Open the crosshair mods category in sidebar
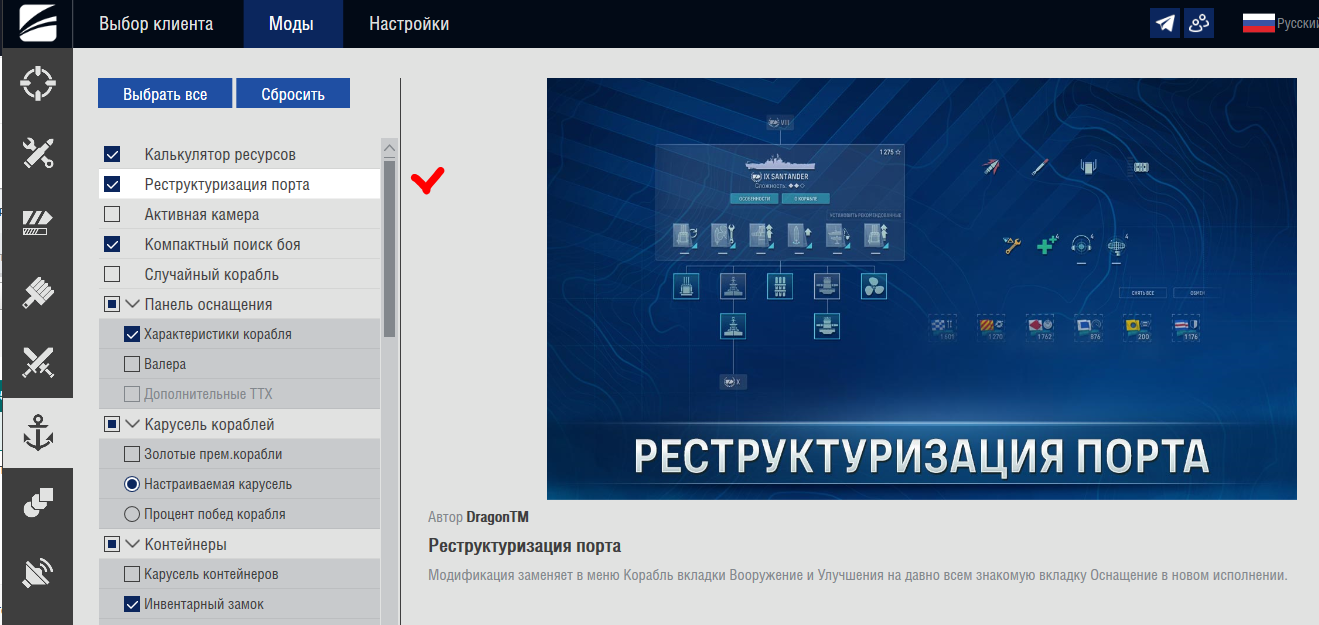Screen dimensions: 1319x625 pos(37,84)
